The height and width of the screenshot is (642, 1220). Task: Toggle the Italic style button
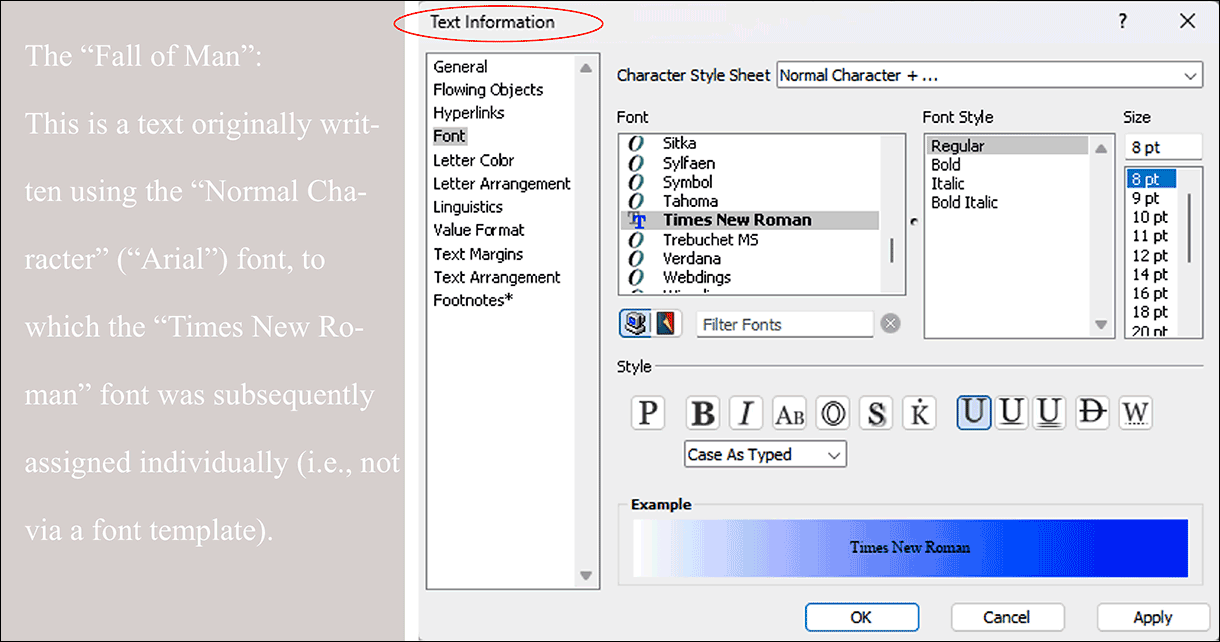click(x=746, y=413)
